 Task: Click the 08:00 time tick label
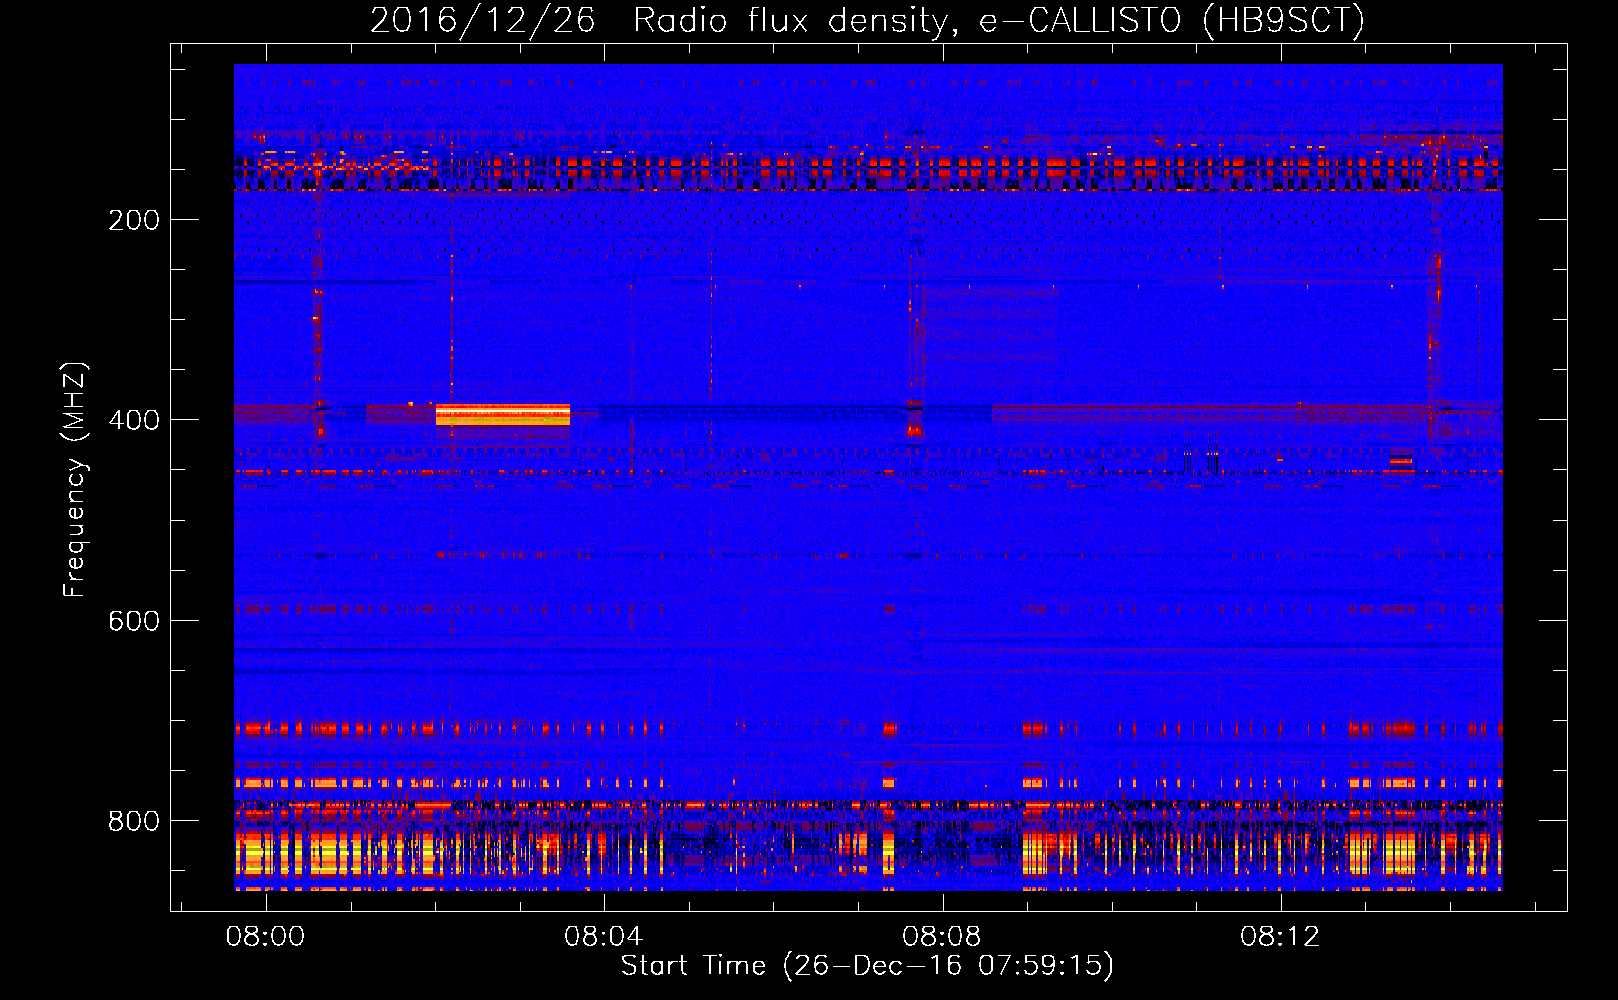point(265,937)
